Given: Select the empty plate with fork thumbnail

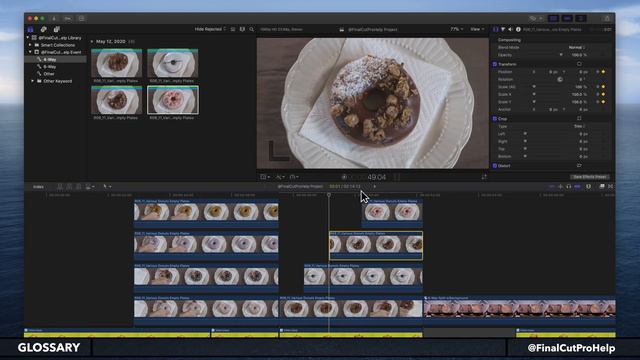Looking at the screenshot, I should point(173,63).
